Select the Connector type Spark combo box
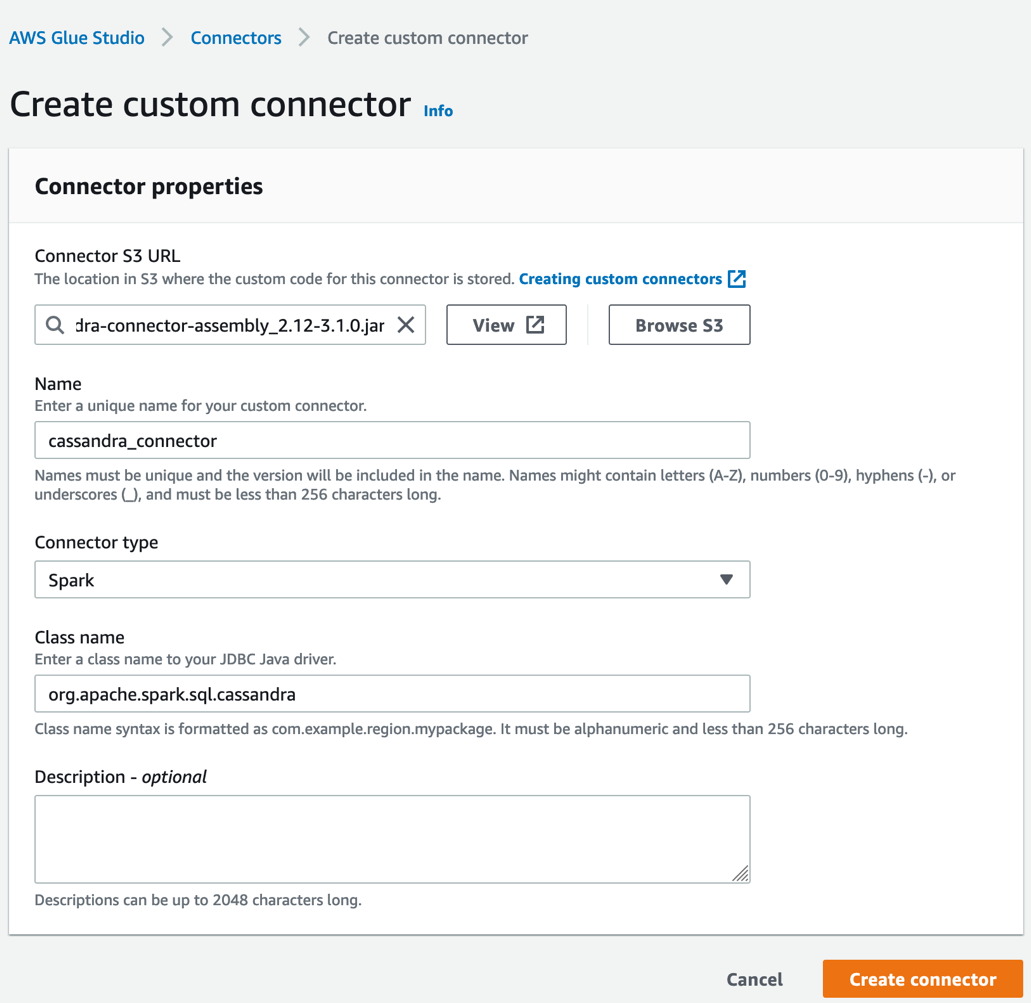This screenshot has width=1031, height=1003. 380,580
